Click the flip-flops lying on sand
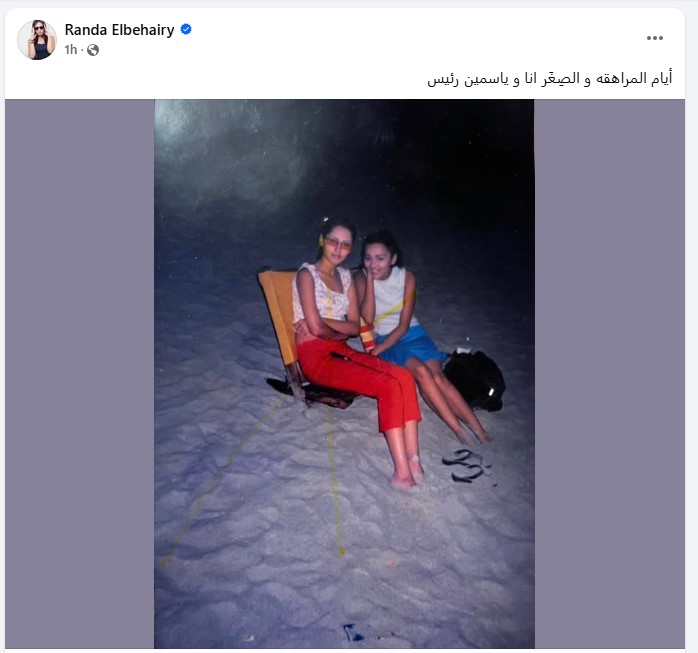The width and height of the screenshot is (698, 653). [x=466, y=466]
